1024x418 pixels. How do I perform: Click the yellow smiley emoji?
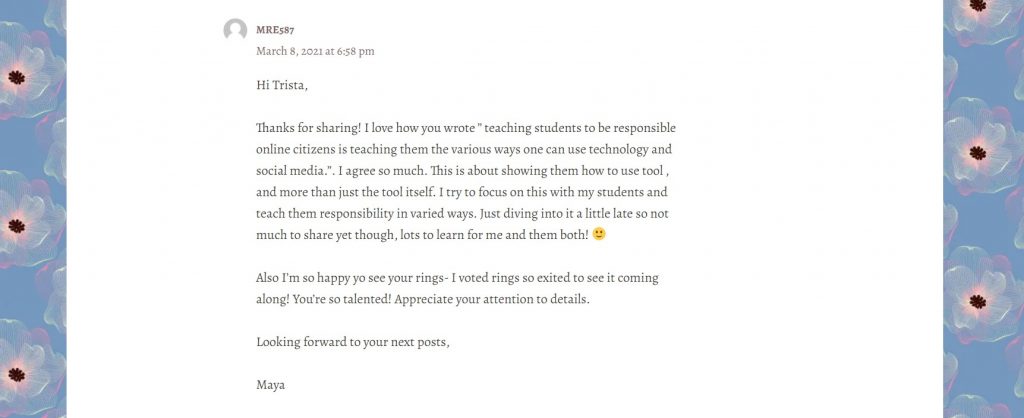tap(599, 234)
